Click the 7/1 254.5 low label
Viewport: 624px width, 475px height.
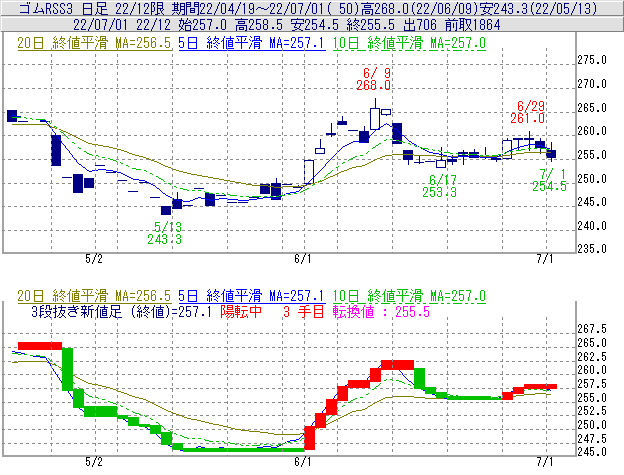coord(550,180)
